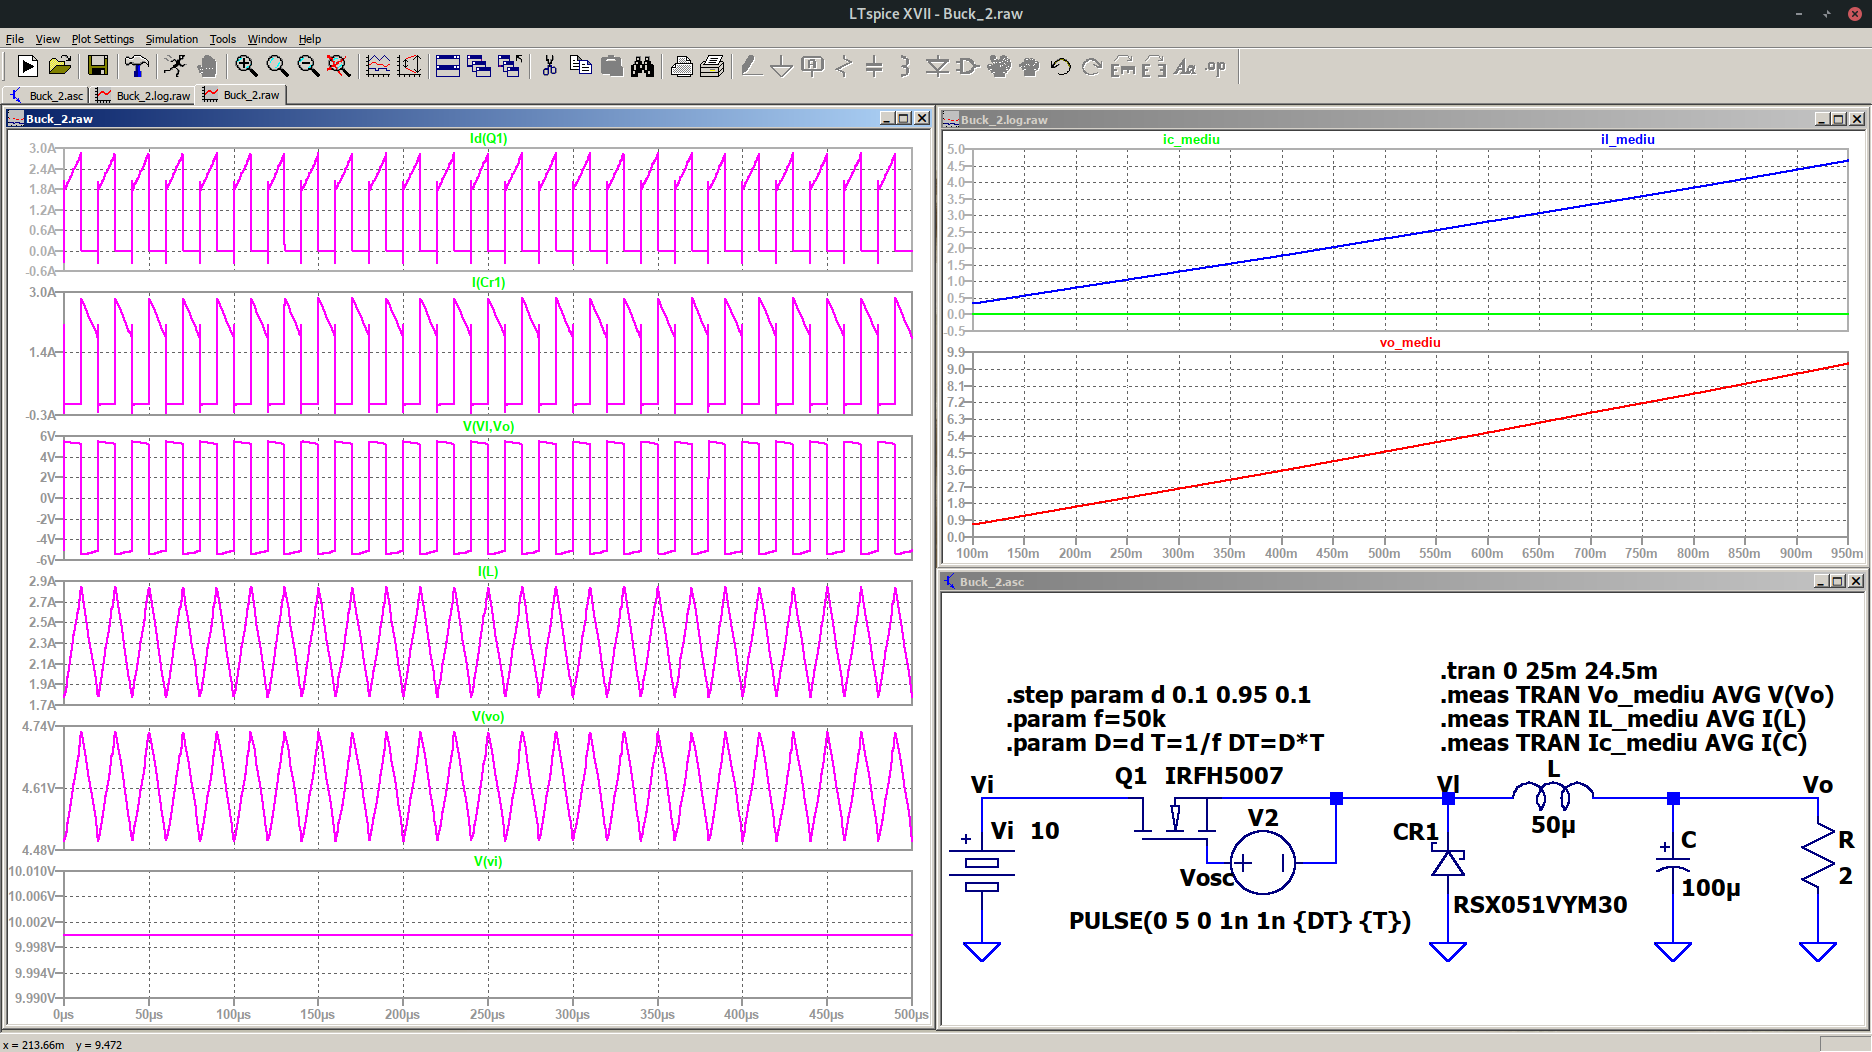Viewport: 1872px width, 1052px height.
Task: Click the Rotate component icon
Action: click(1123, 67)
